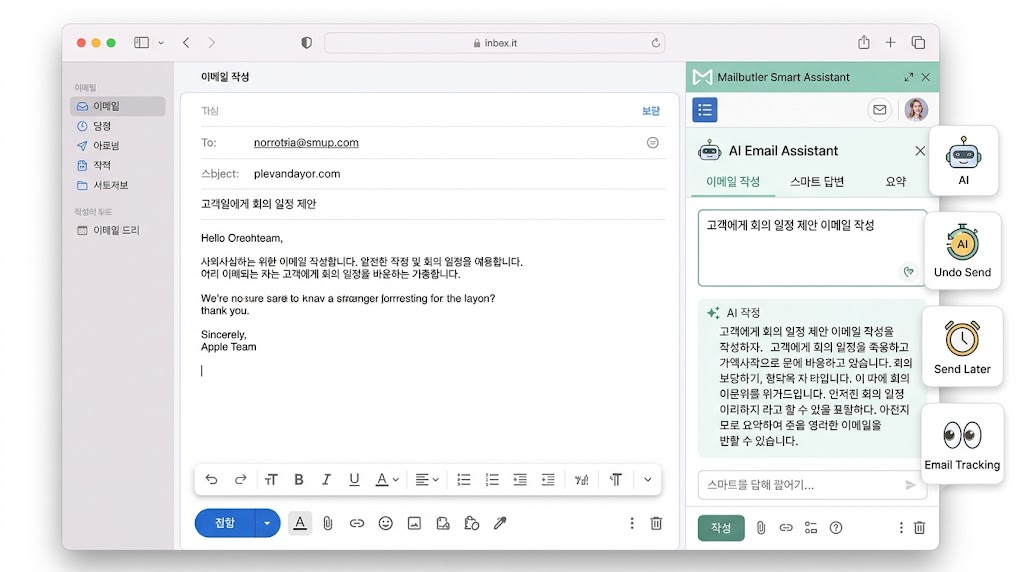Click the browser share icon
The image size is (1024, 572).
pos(863,42)
